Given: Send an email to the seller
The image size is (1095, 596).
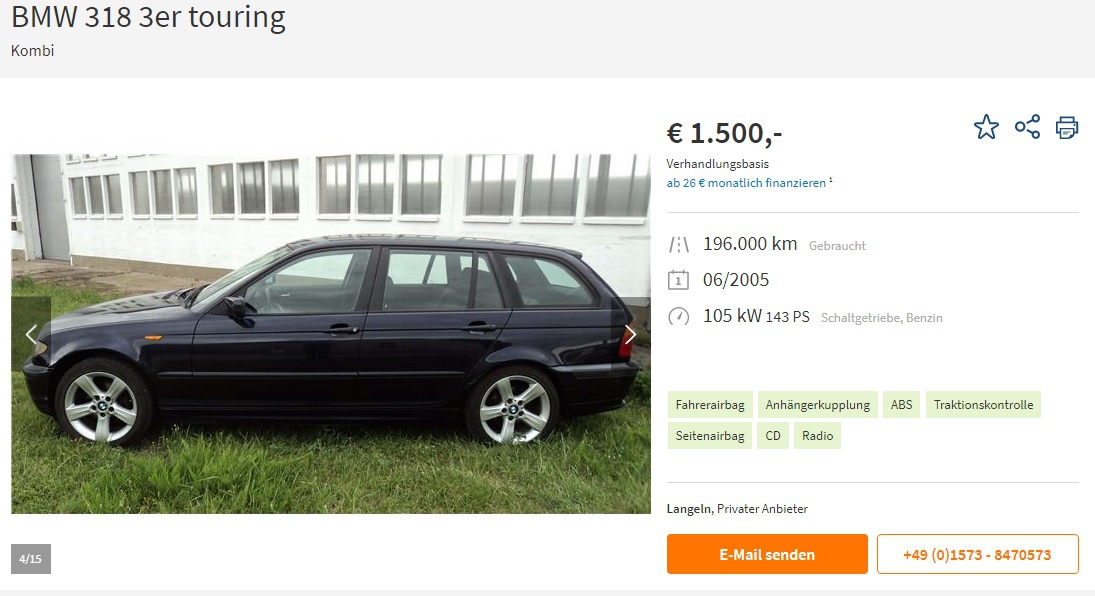Looking at the screenshot, I should [767, 554].
